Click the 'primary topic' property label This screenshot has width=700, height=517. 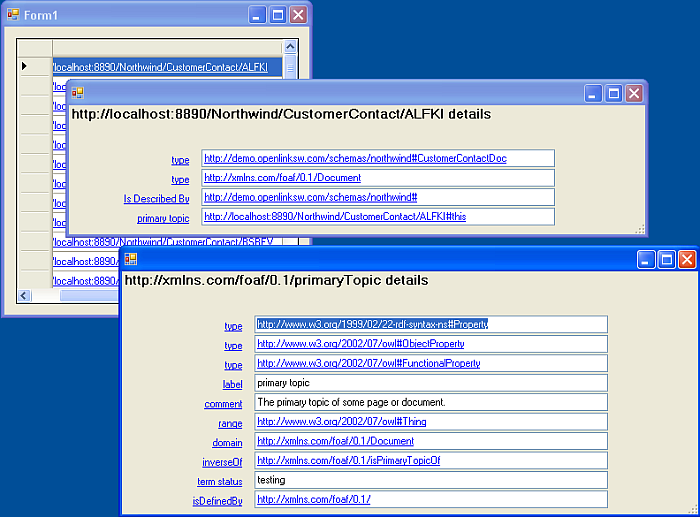point(163,218)
